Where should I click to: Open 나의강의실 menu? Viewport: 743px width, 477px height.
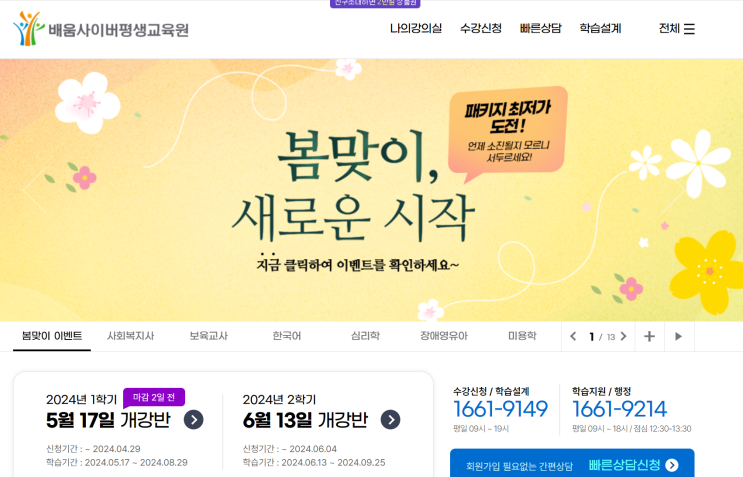(x=416, y=28)
